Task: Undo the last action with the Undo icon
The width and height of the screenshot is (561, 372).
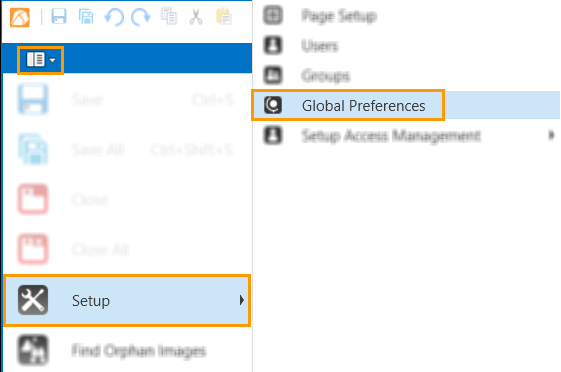Action: point(114,17)
